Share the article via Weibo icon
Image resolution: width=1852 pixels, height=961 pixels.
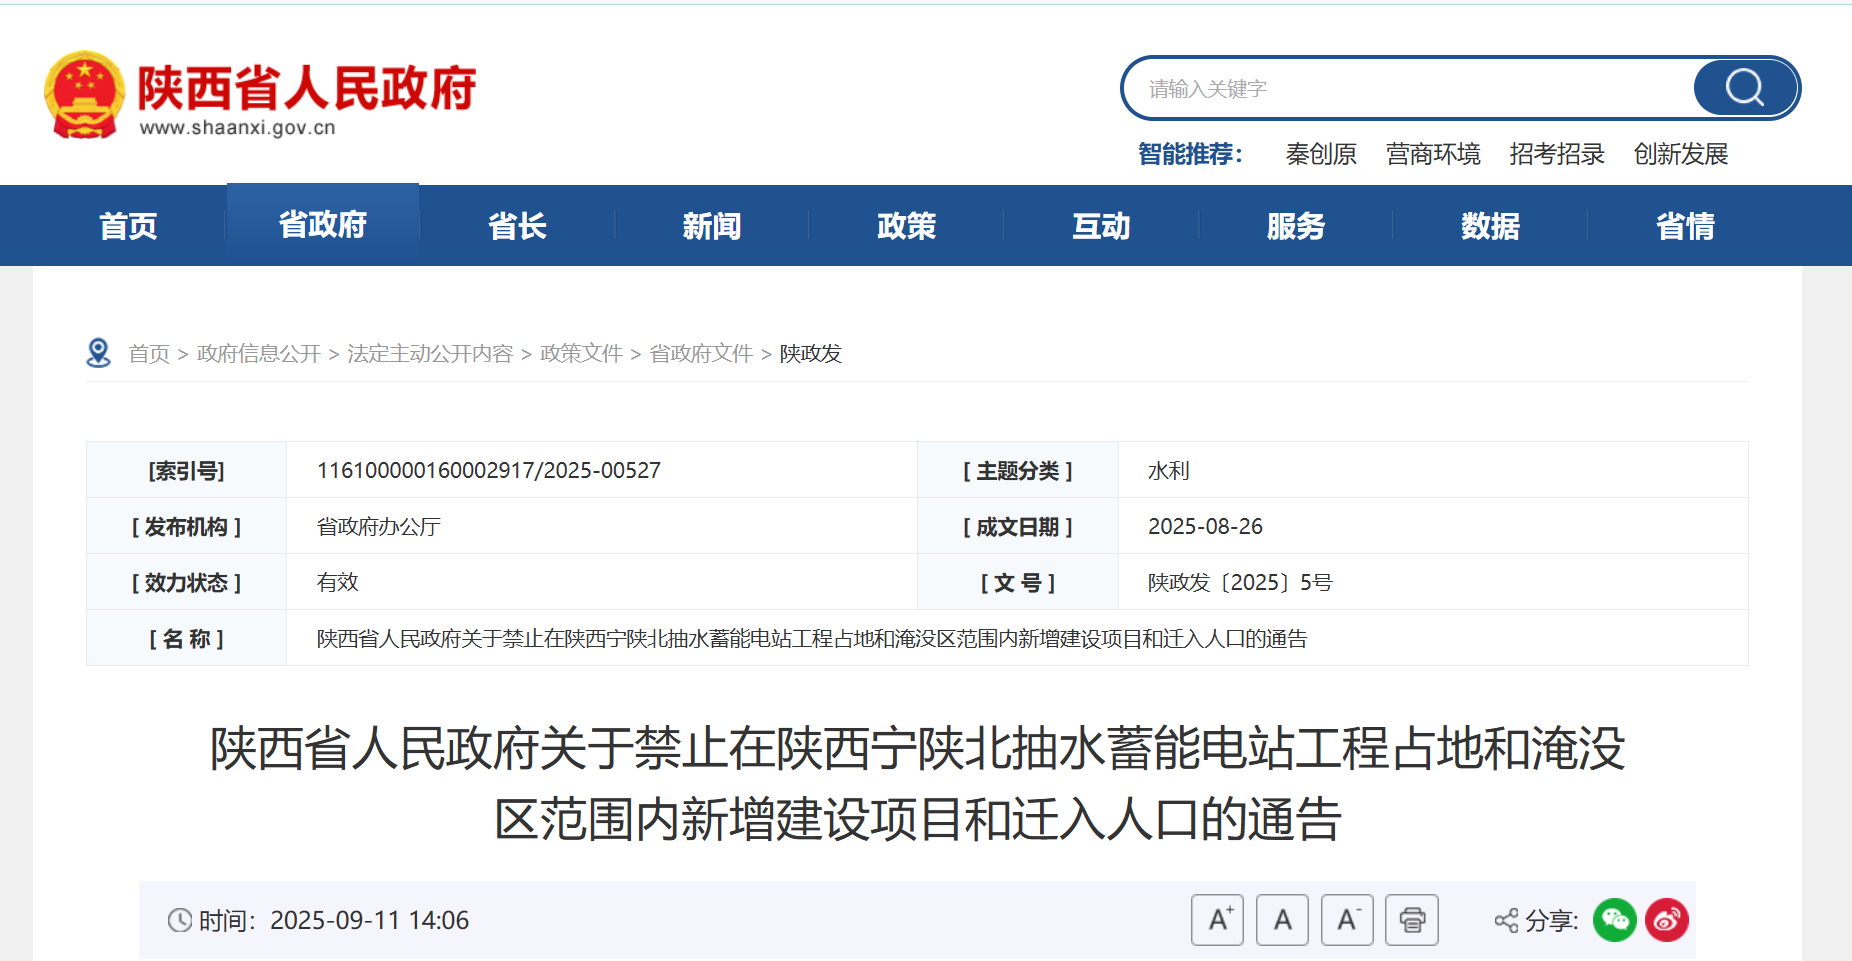(1667, 920)
